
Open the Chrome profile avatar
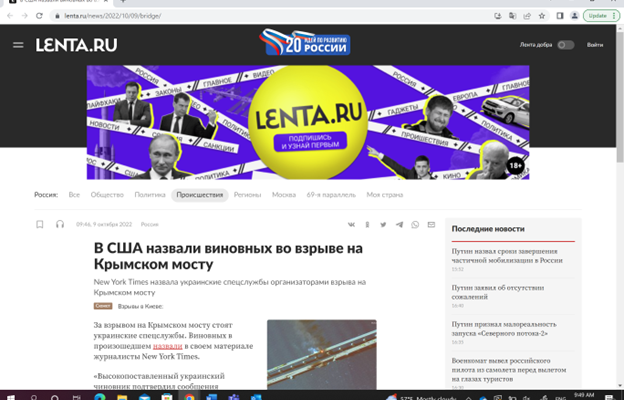(574, 16)
